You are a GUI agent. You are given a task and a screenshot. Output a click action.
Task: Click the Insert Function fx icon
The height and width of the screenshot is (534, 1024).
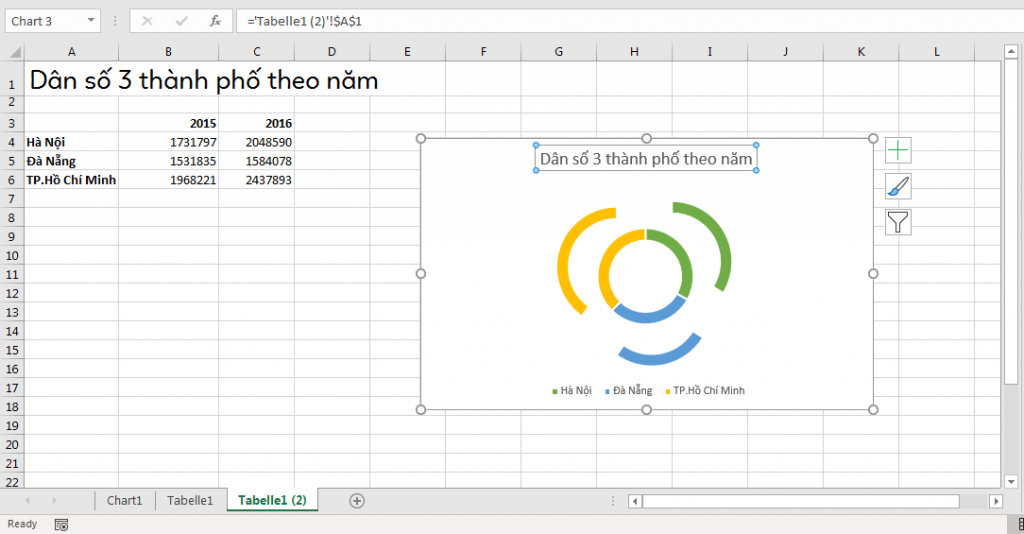(x=215, y=20)
